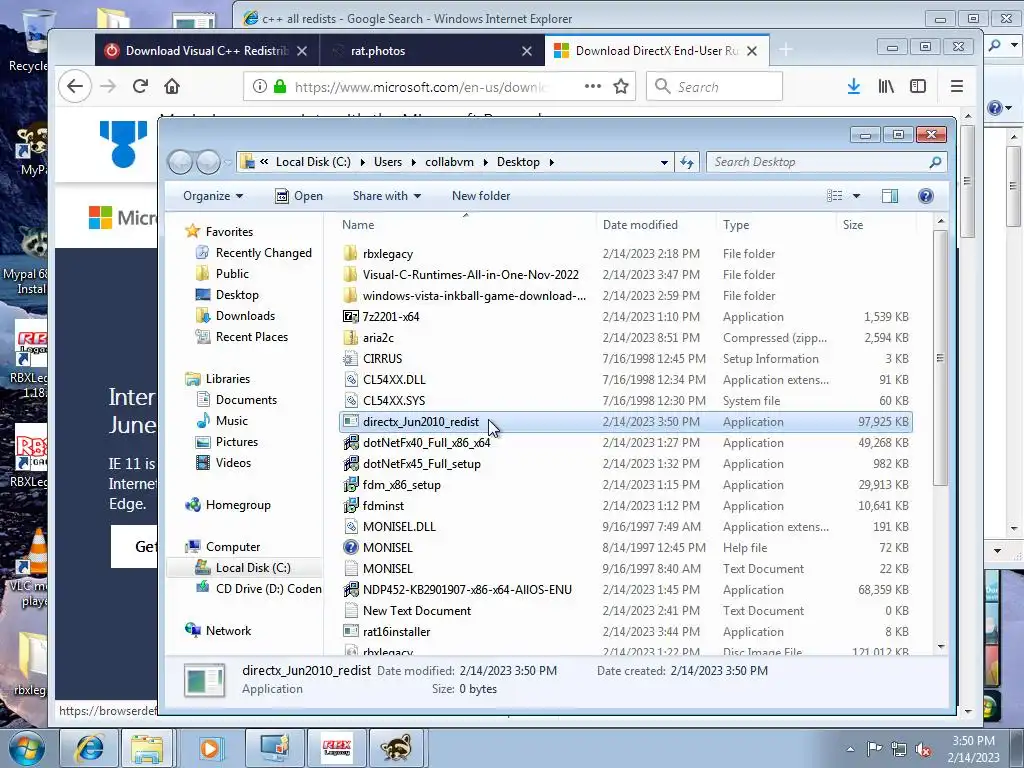Open page actions three-dot menu

(x=593, y=86)
